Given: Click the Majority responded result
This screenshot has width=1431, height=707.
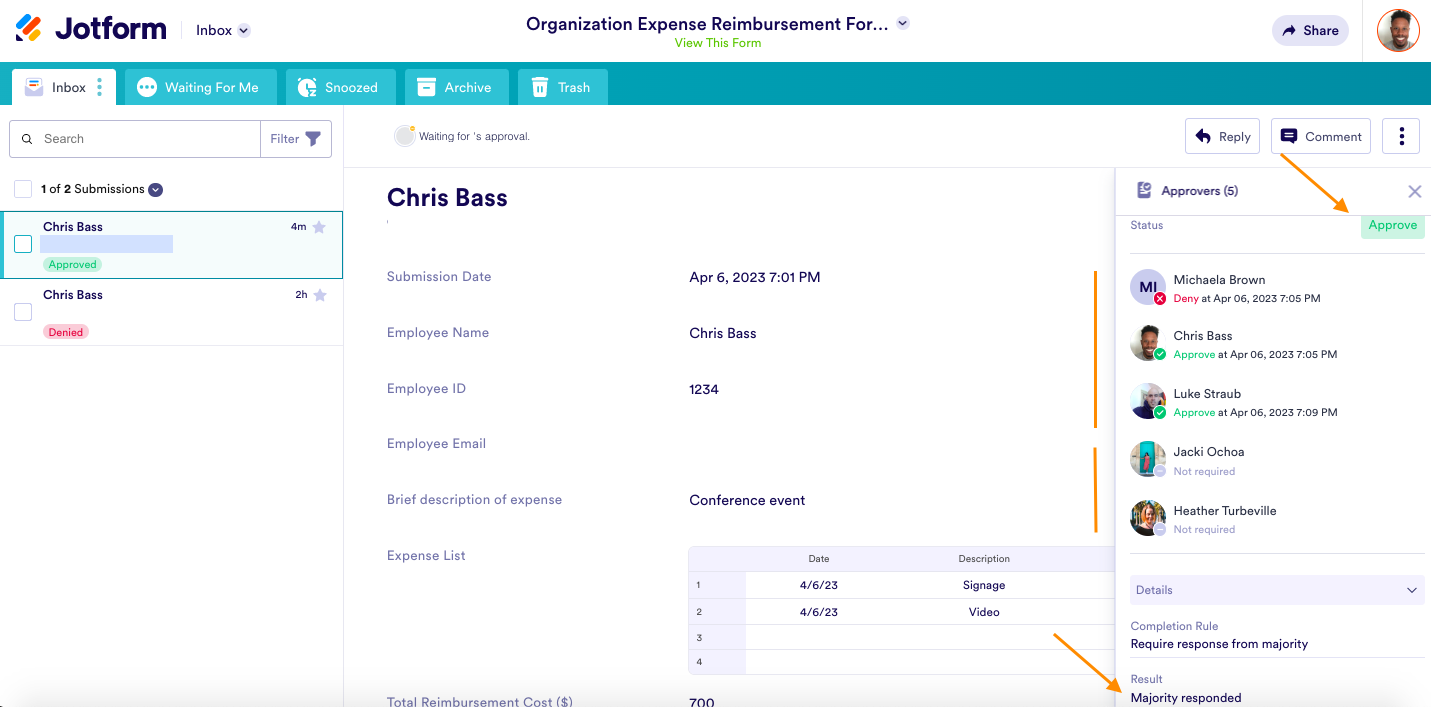Looking at the screenshot, I should click(x=1186, y=698).
